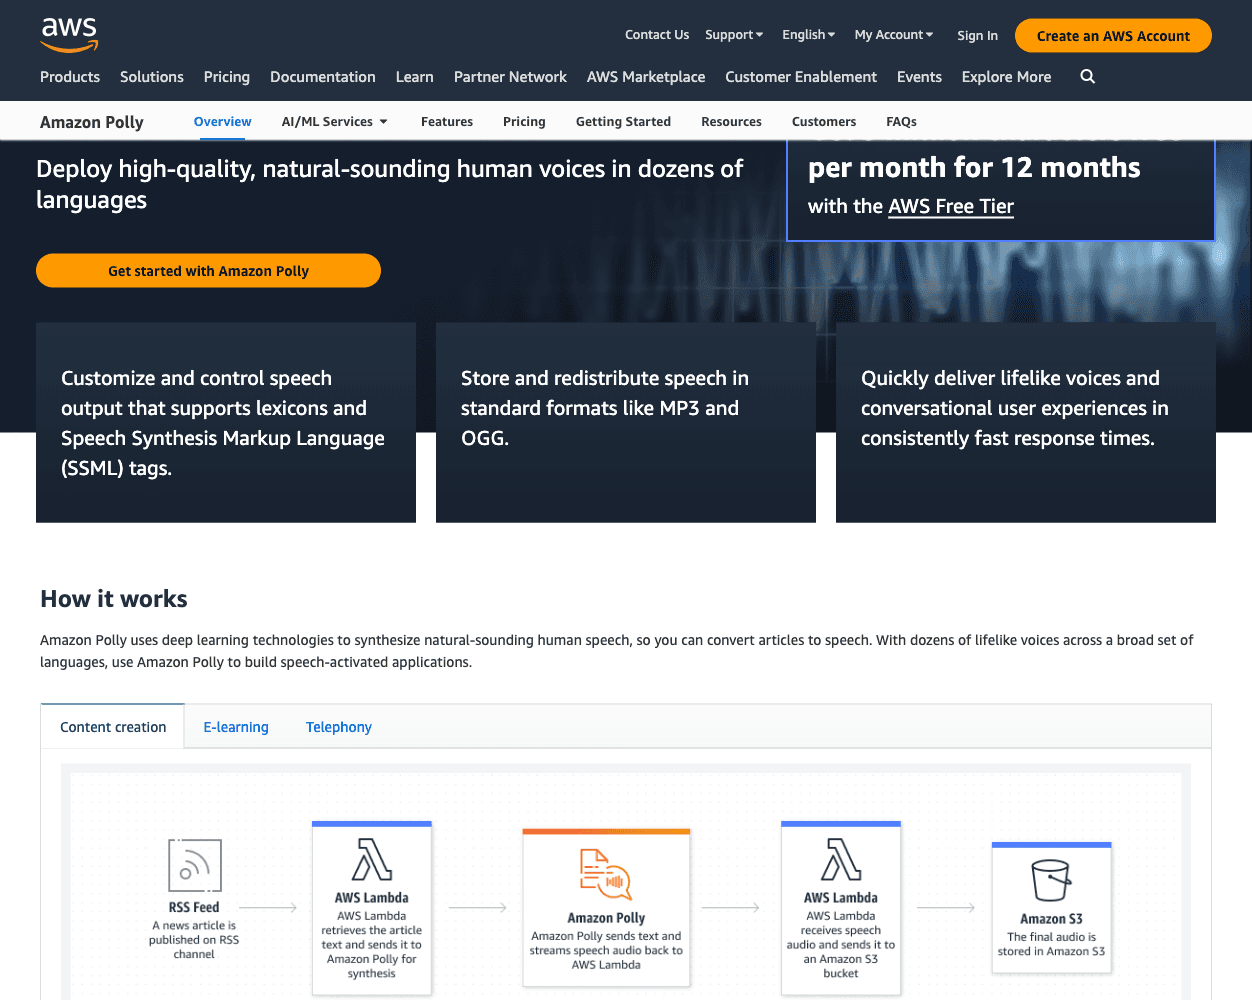This screenshot has width=1252, height=1000.
Task: Open Partner Network menu
Action: coord(510,77)
